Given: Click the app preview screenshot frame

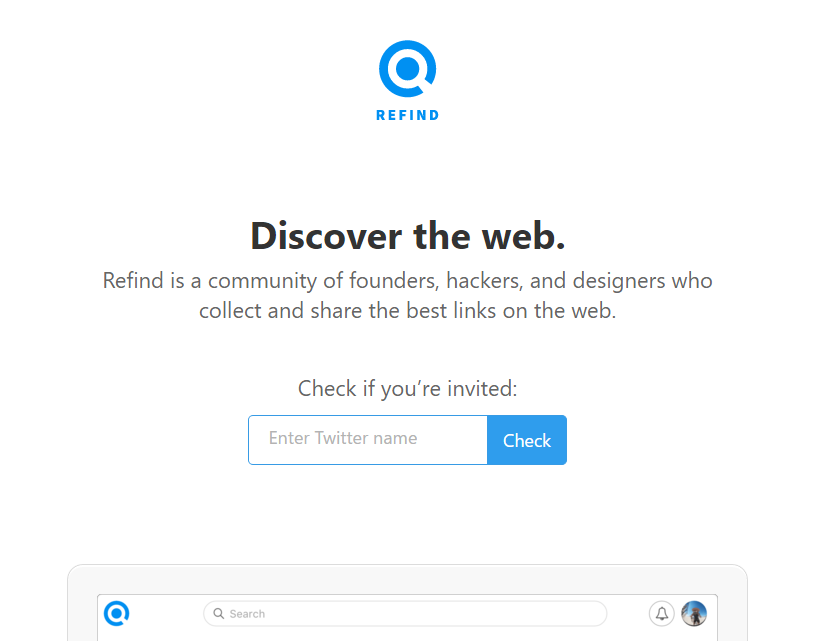Looking at the screenshot, I should pyautogui.click(x=407, y=618).
